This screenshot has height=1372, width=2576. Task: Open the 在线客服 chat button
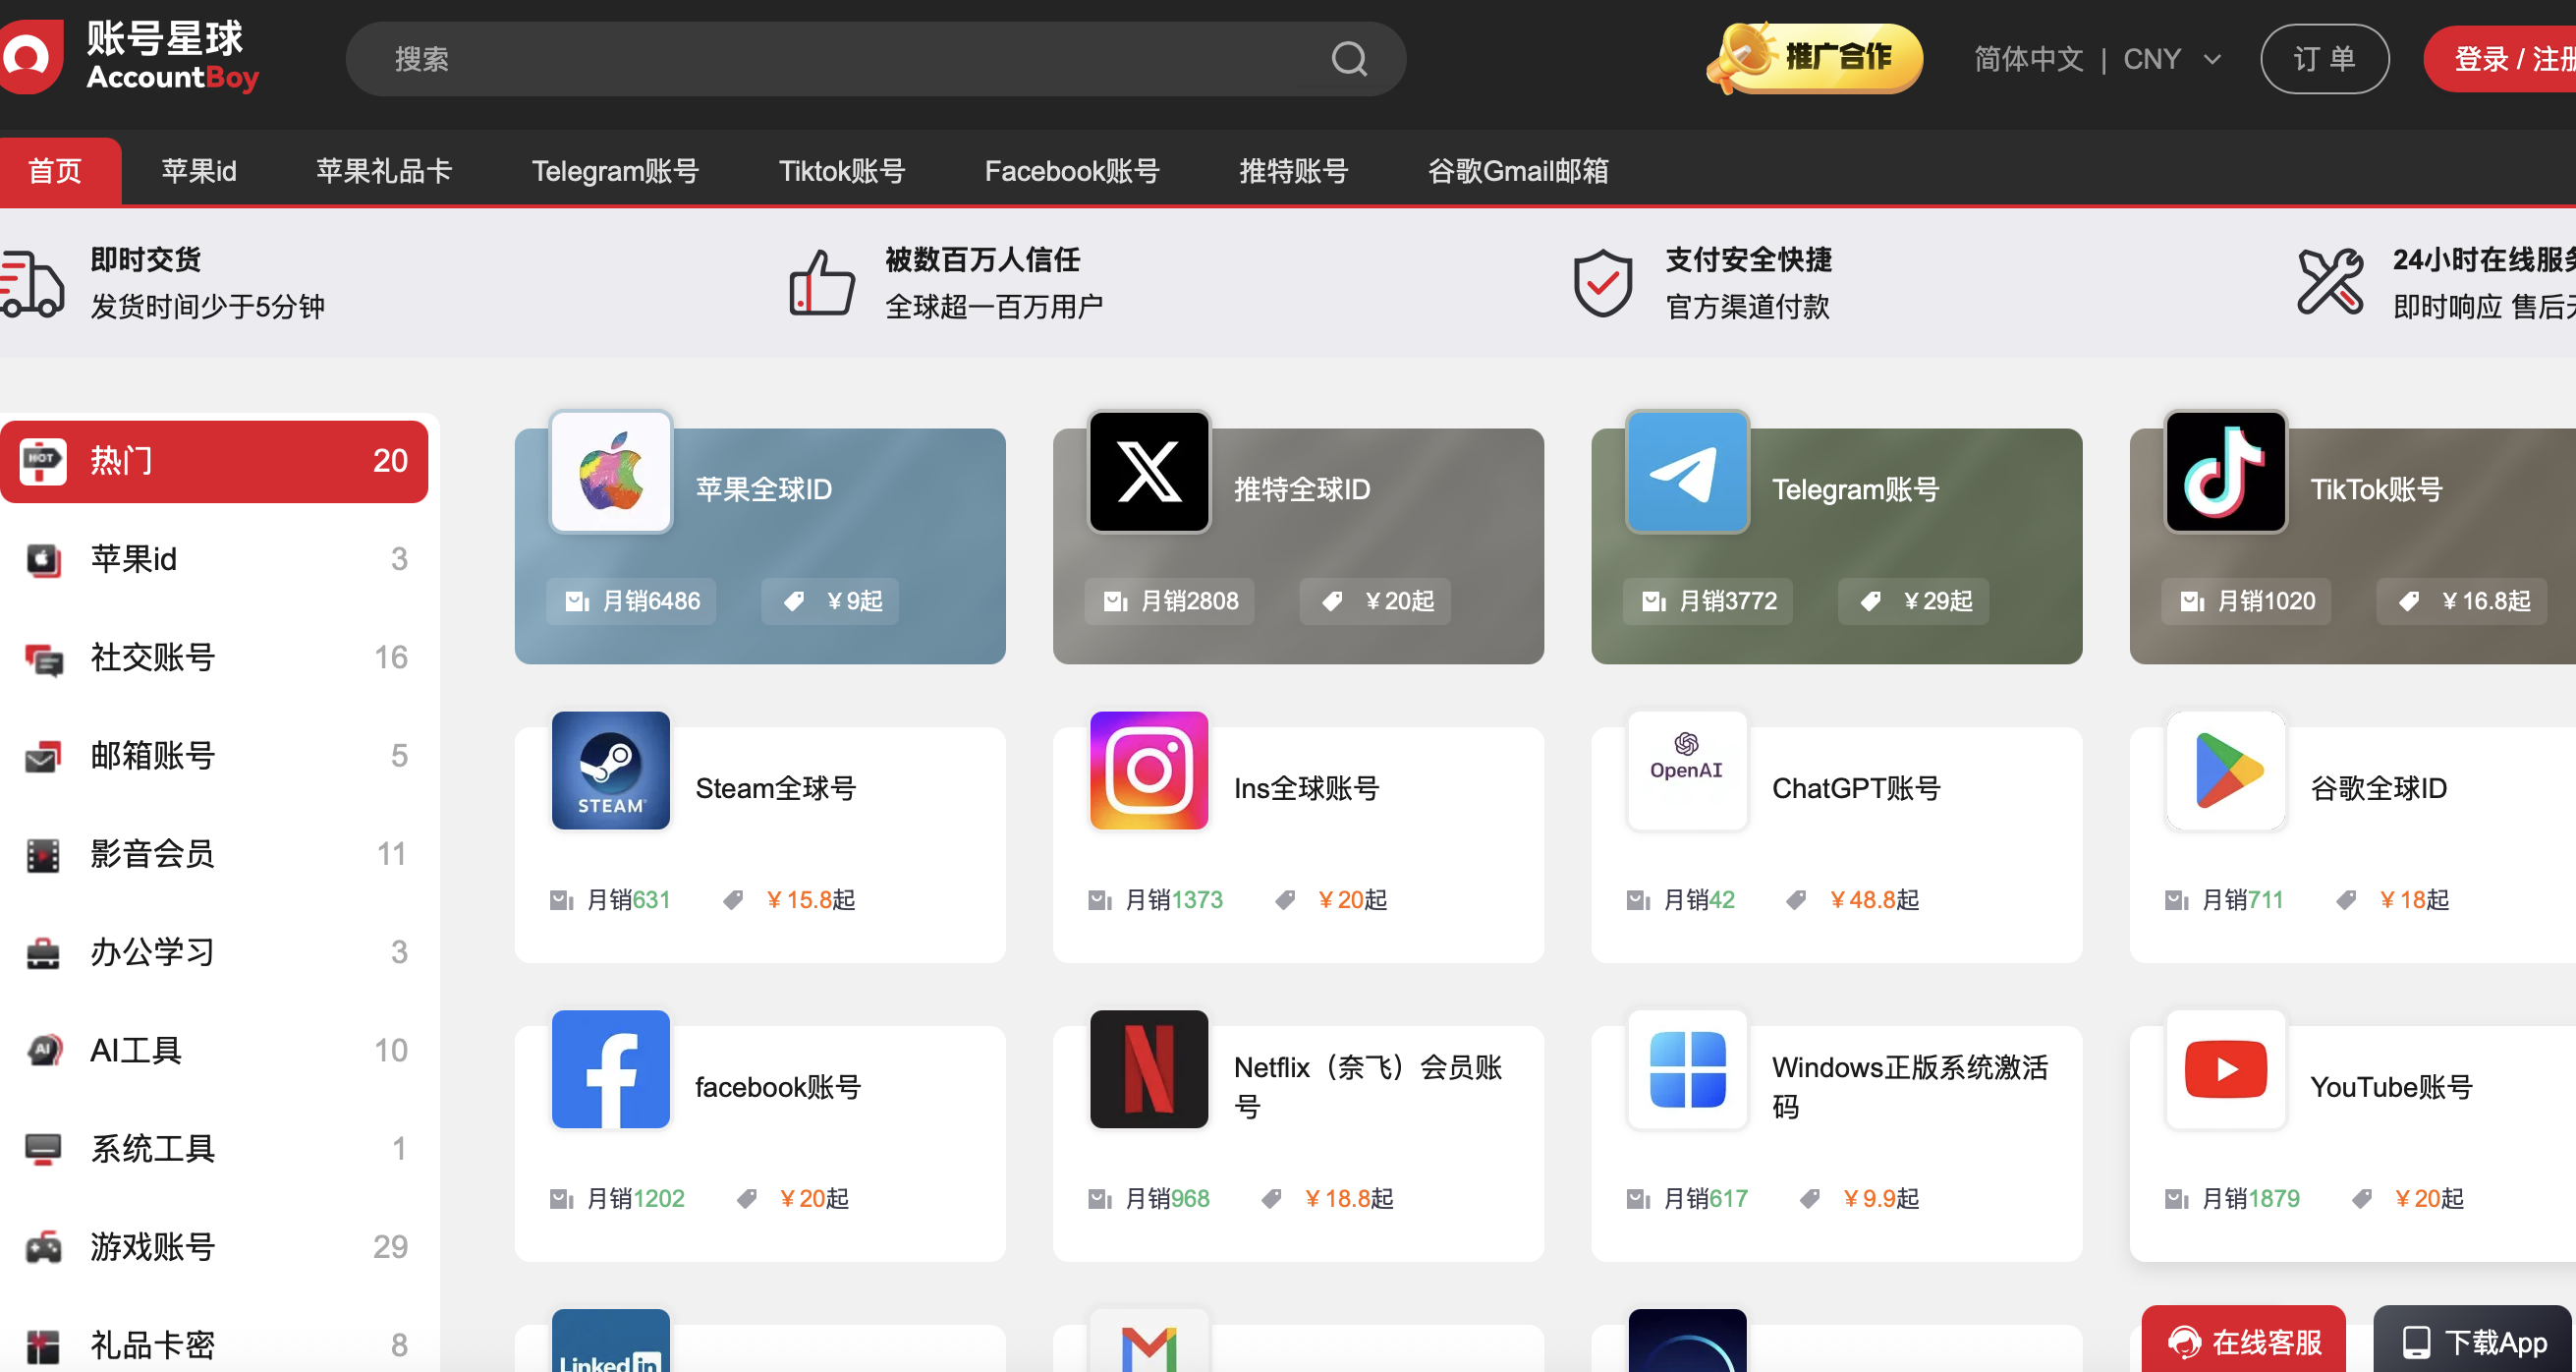2242,1340
